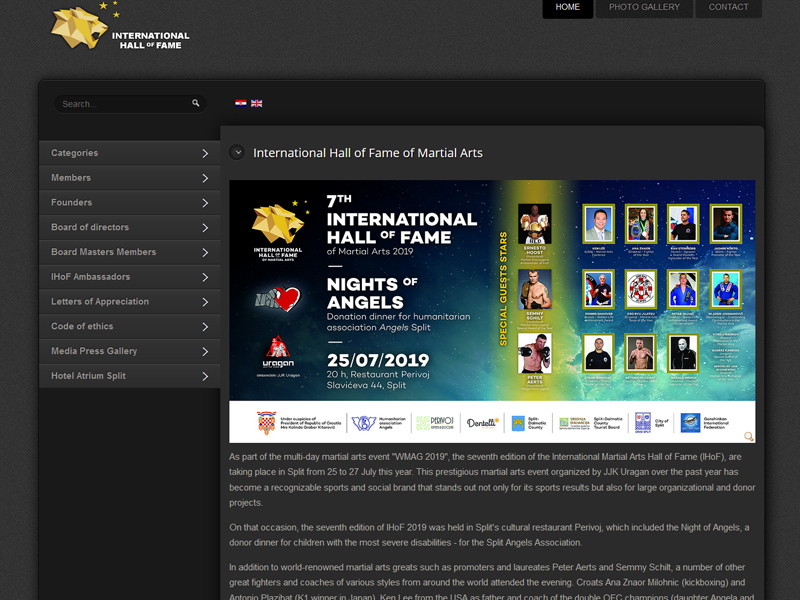This screenshot has width=800, height=600.
Task: Open the IHoF Ambassadors item
Action: [x=91, y=277]
